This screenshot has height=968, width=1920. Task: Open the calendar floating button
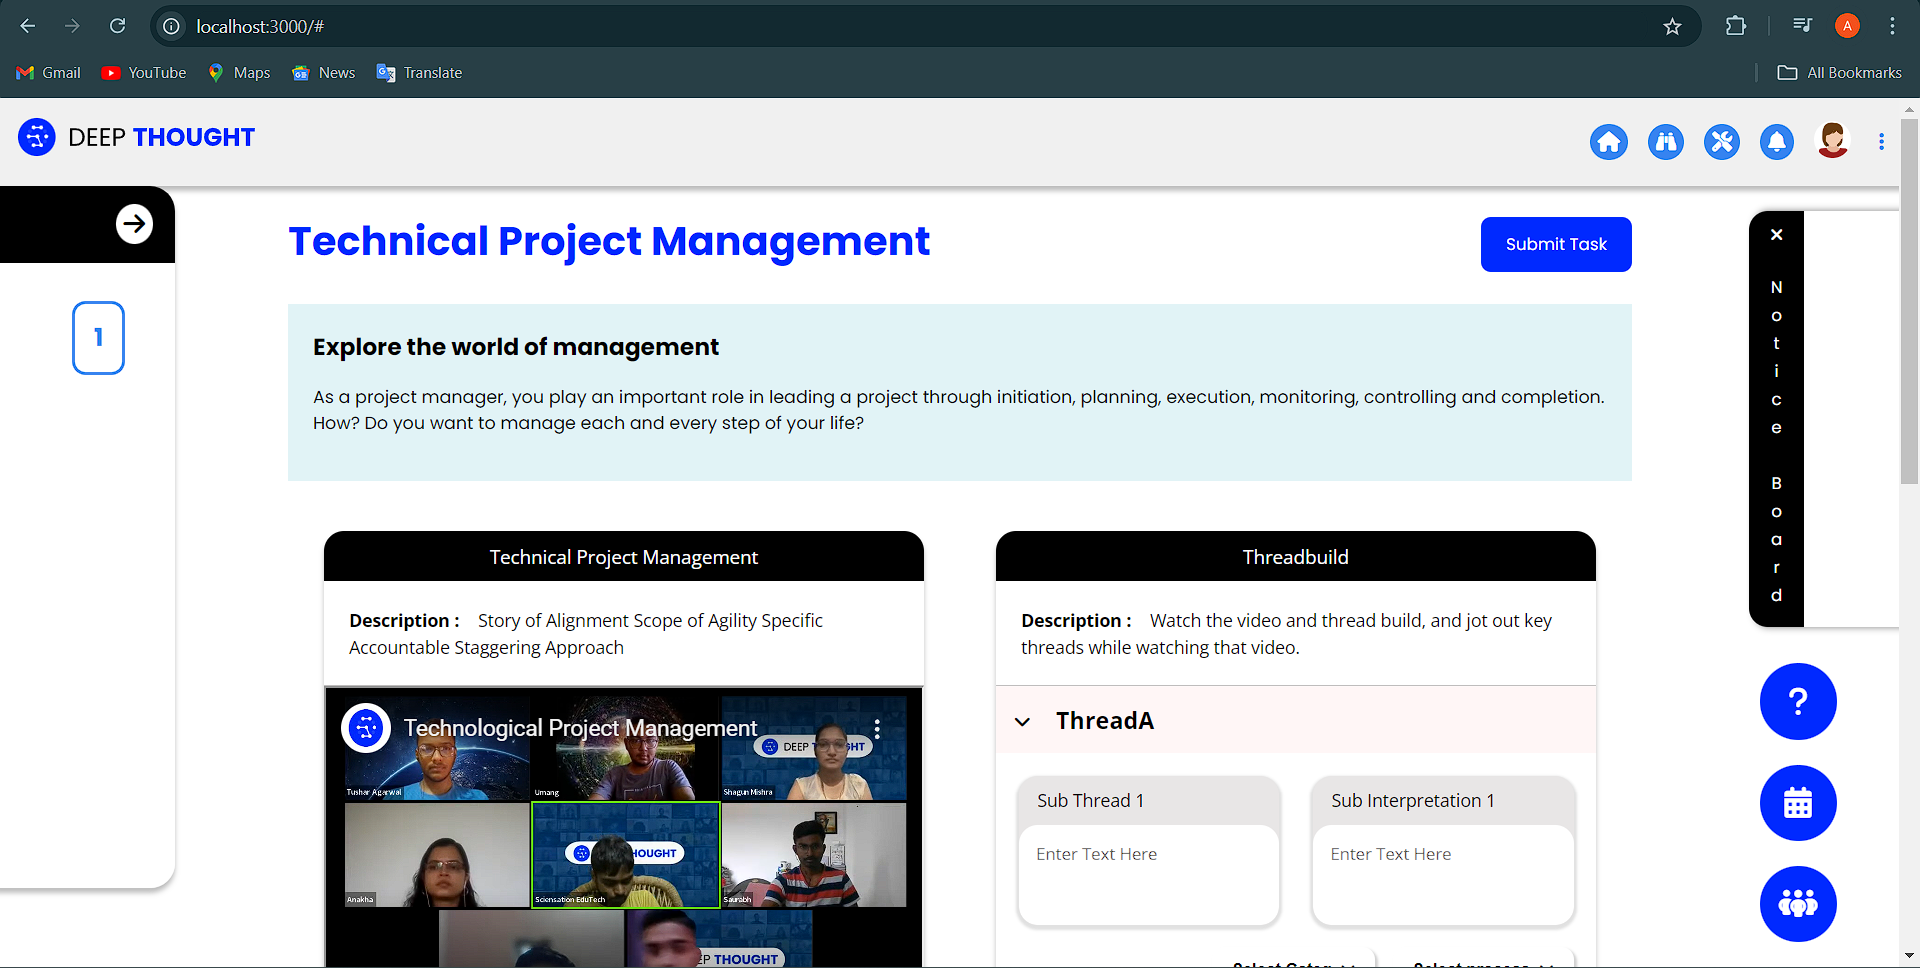coord(1798,803)
